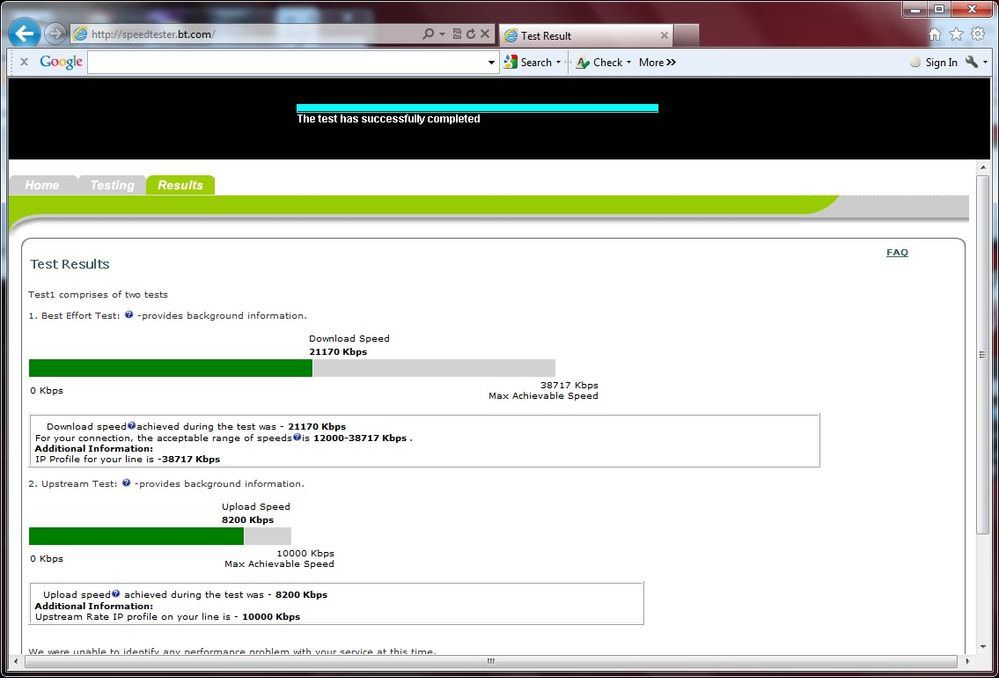Open the FAQ link
Image resolution: width=999 pixels, height=678 pixels.
tap(897, 252)
